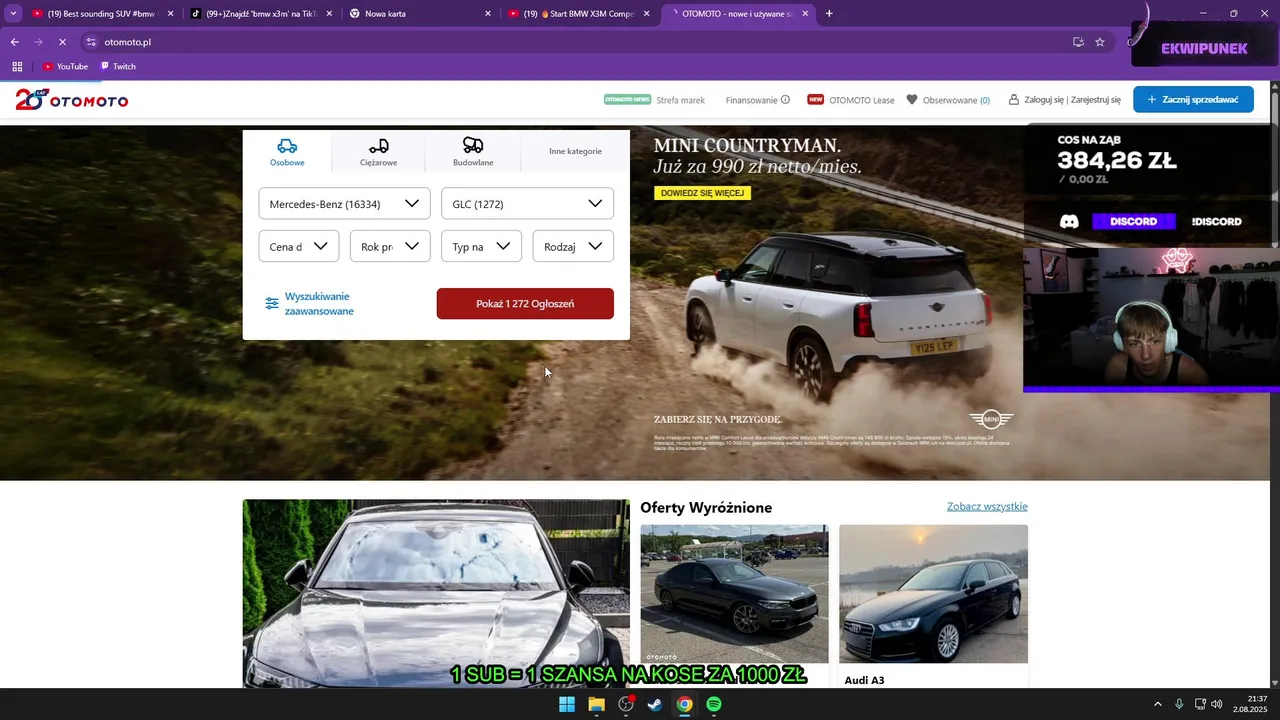Select the Osobowe car category tab
This screenshot has height=720, width=1280.
pos(287,152)
